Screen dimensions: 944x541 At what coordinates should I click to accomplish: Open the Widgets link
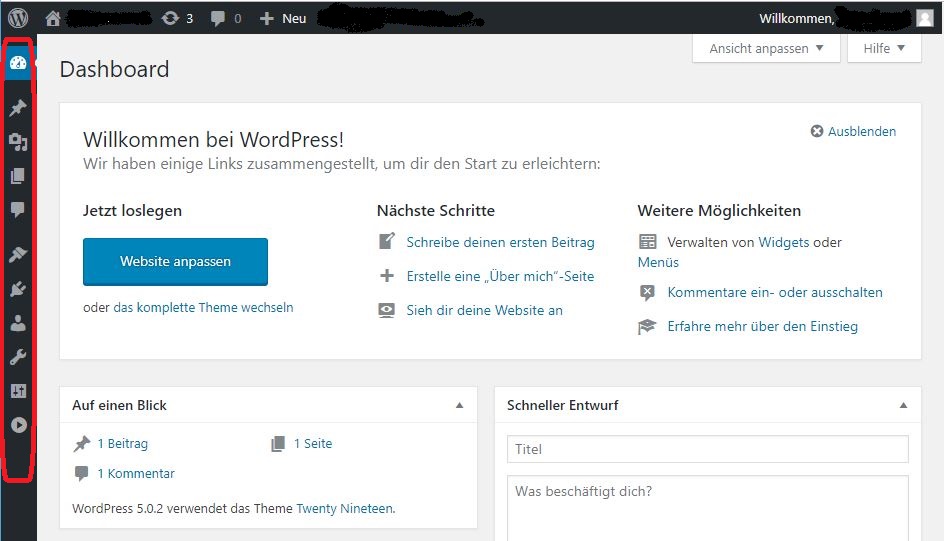783,243
